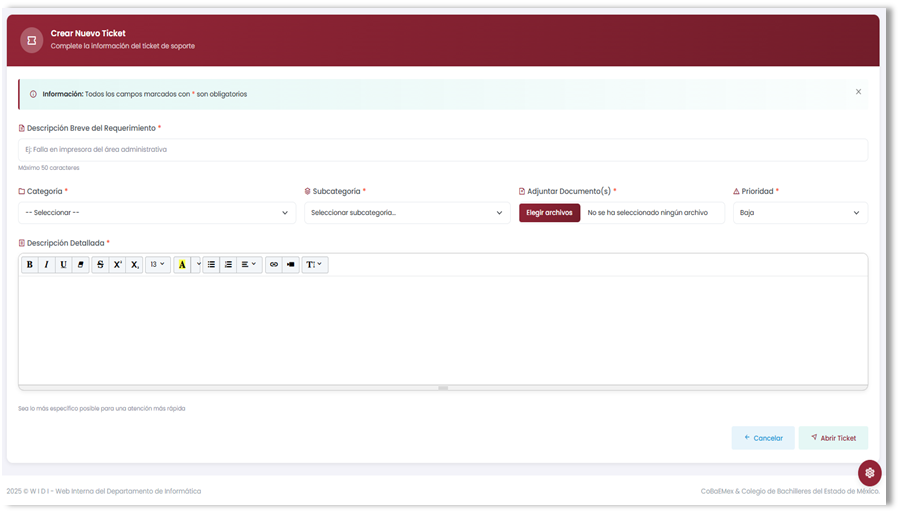Click the superscript icon

pos(117,265)
